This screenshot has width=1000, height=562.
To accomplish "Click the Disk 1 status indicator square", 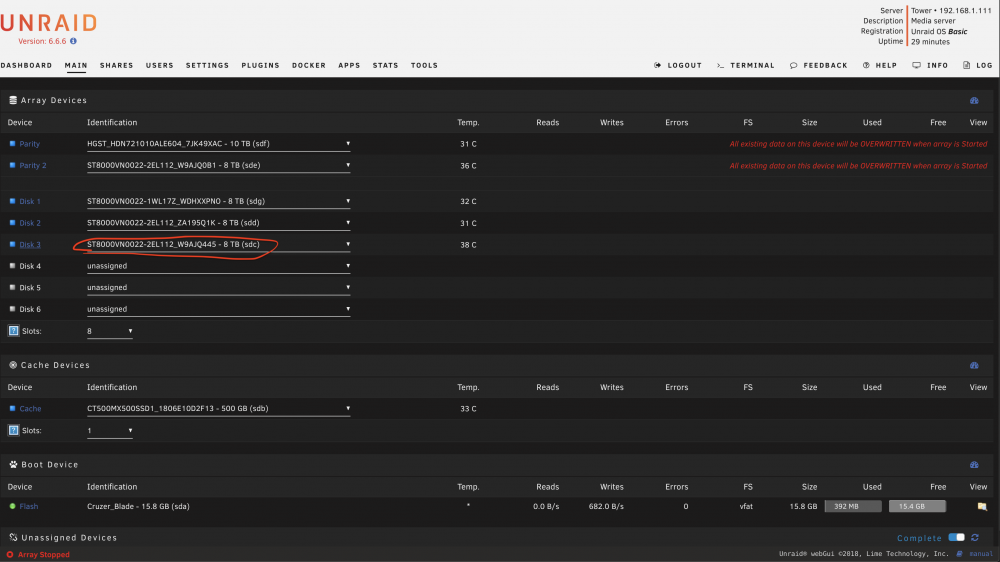I will [12, 201].
